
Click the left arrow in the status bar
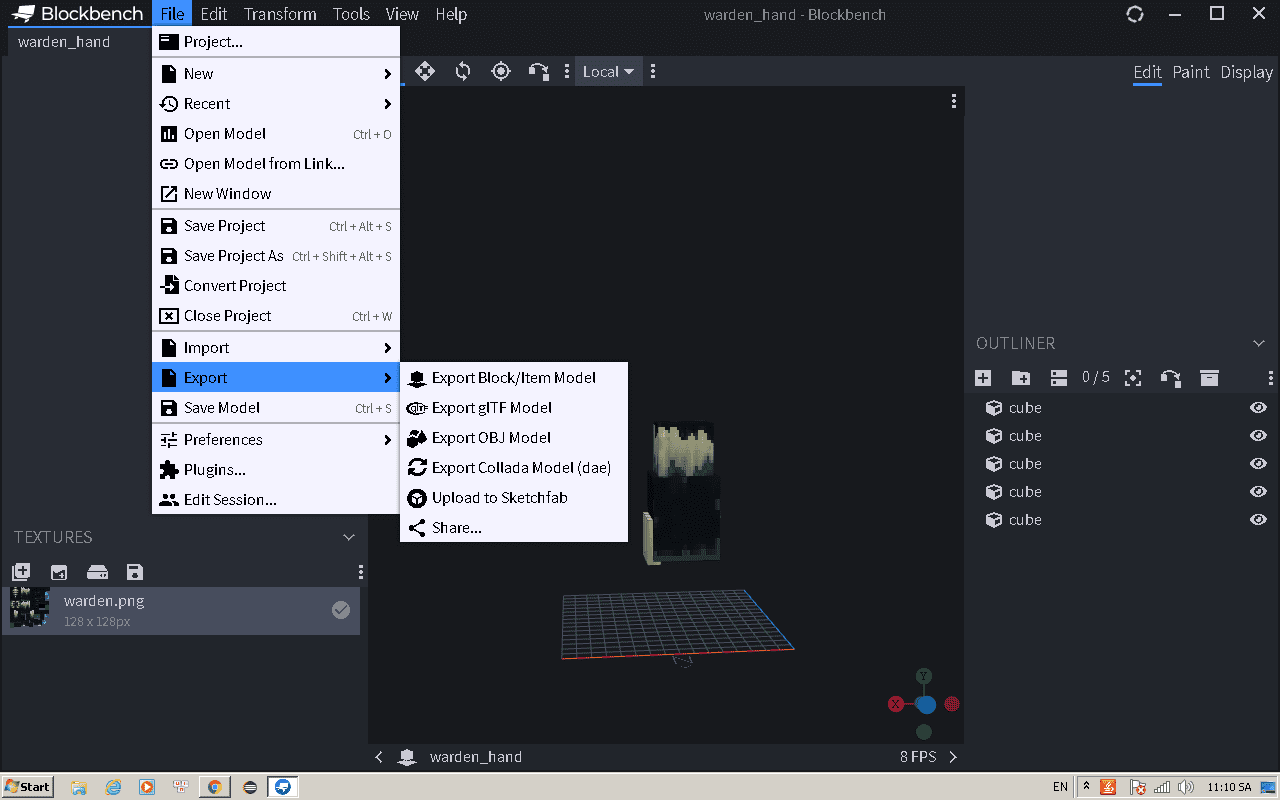[x=379, y=757]
